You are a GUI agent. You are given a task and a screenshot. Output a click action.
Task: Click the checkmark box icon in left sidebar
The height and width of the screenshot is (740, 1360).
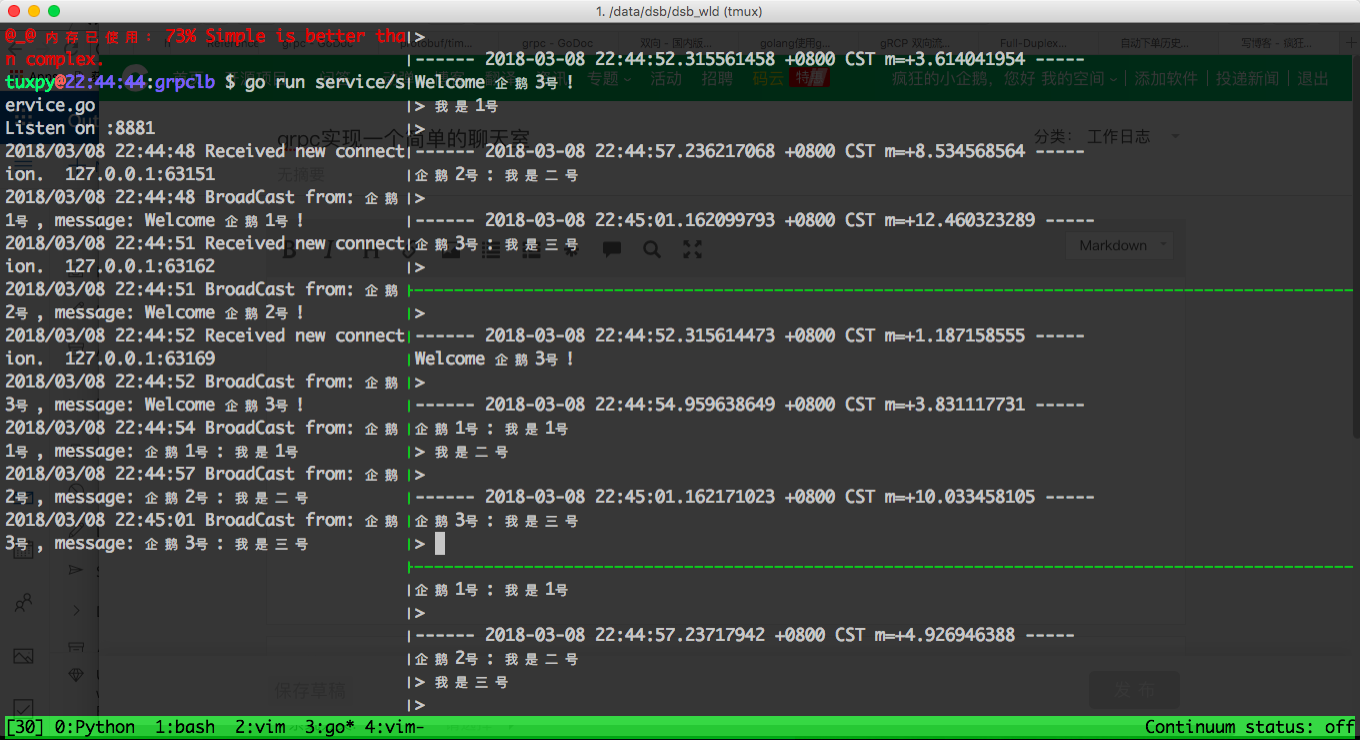pos(23,706)
